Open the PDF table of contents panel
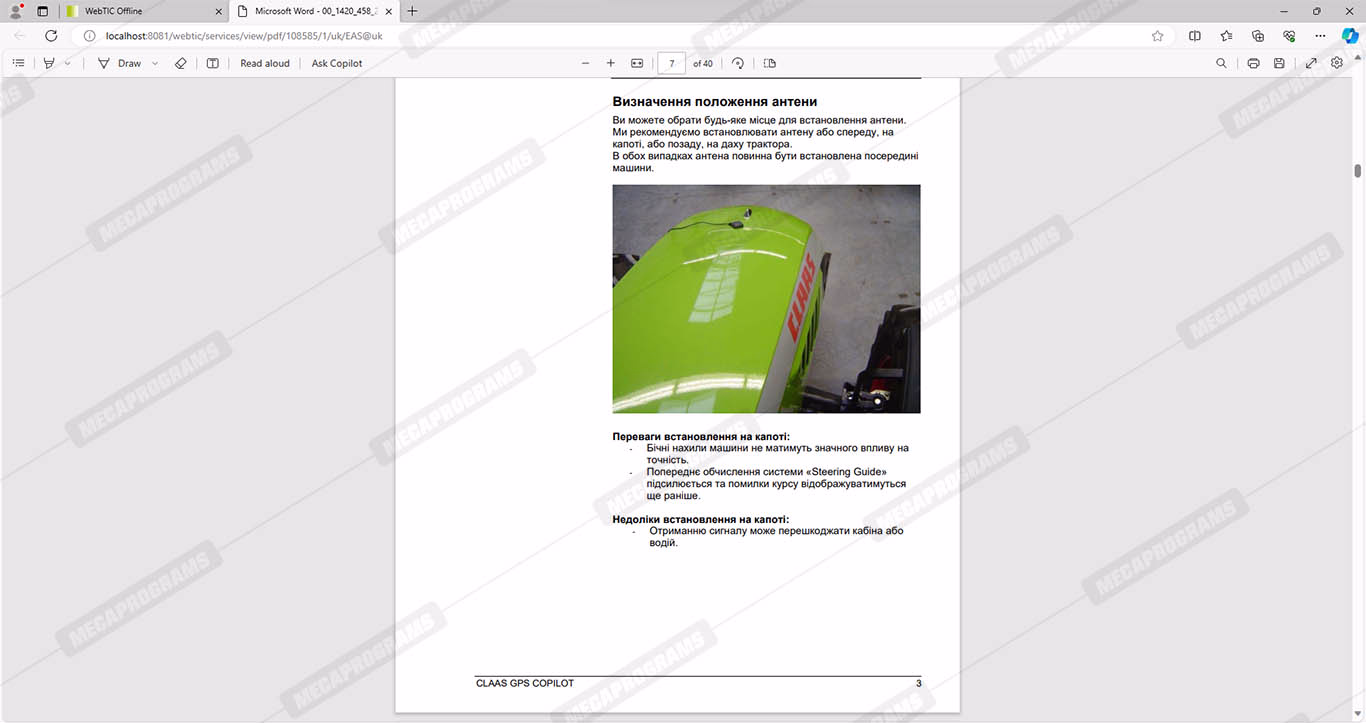1366x723 pixels. pos(18,63)
